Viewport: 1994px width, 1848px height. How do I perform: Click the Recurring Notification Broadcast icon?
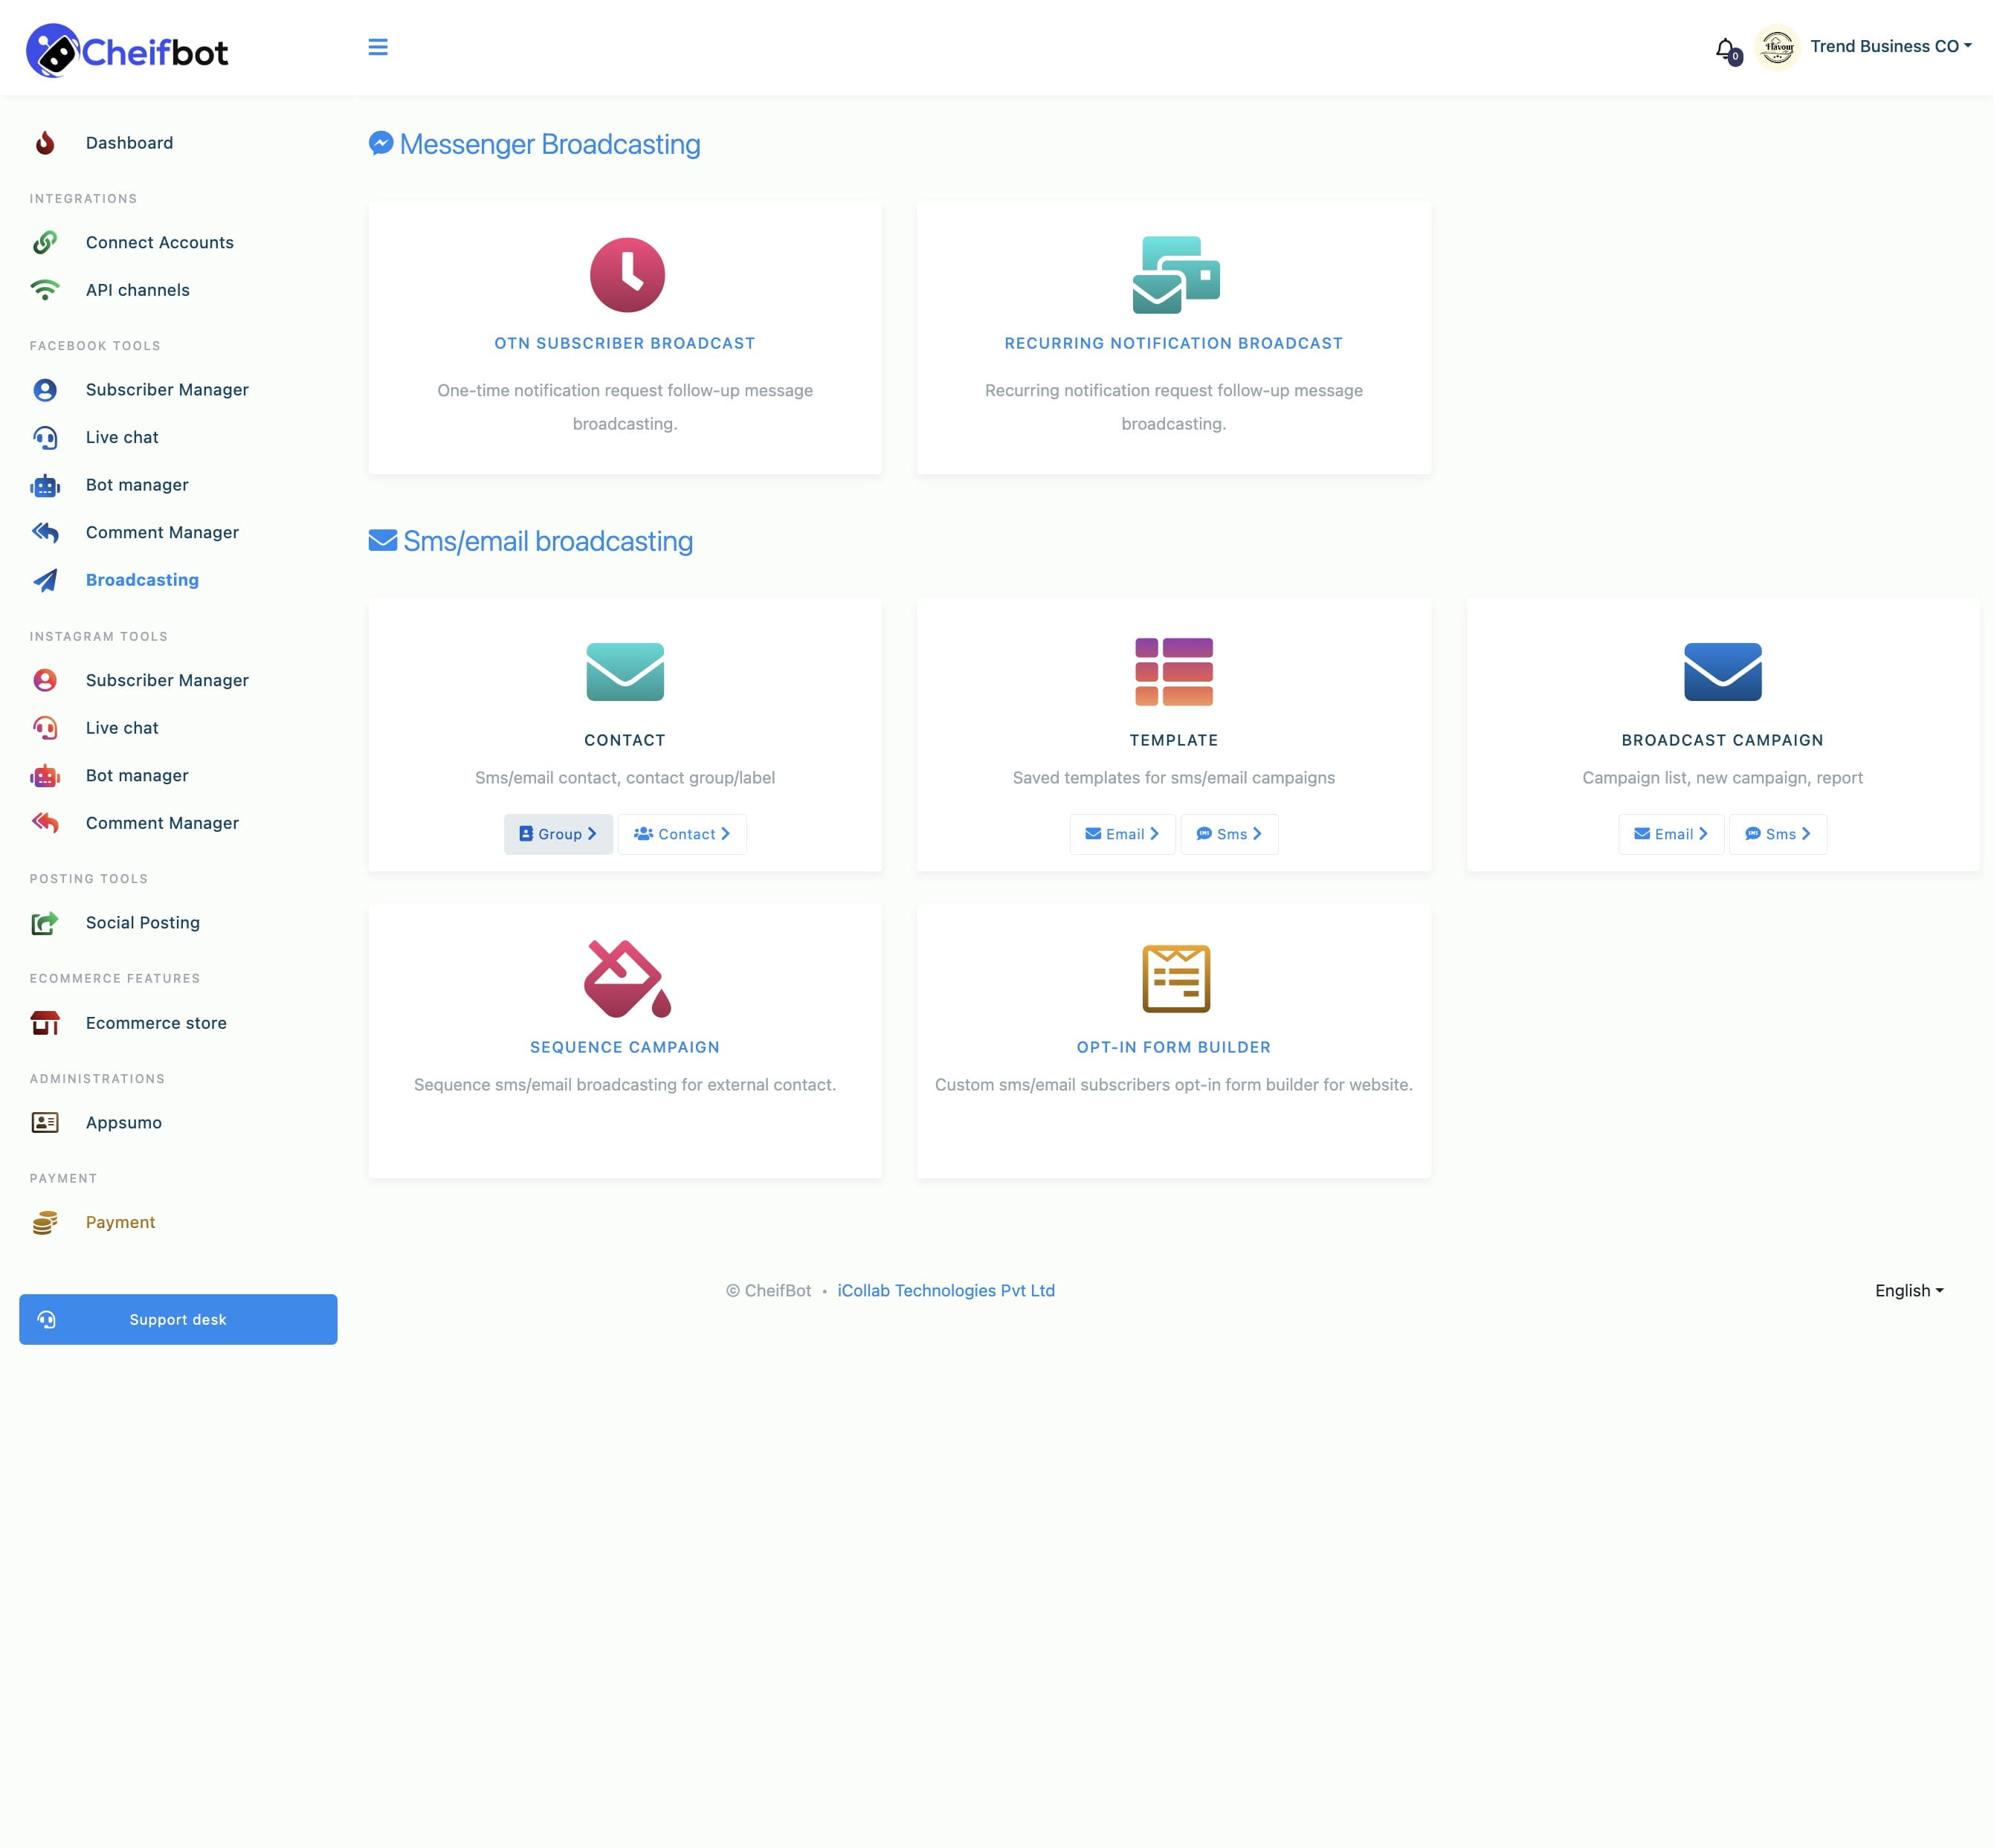click(x=1174, y=274)
